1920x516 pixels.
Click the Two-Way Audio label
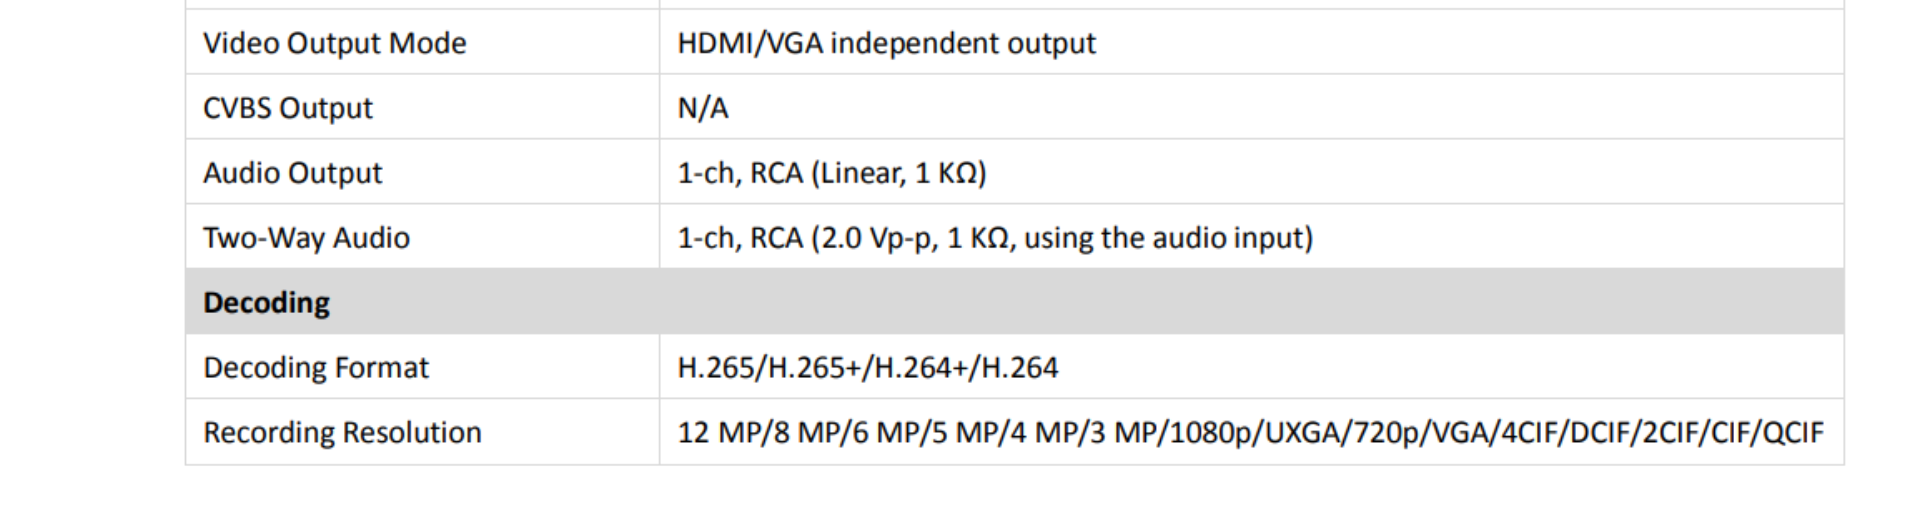point(306,238)
